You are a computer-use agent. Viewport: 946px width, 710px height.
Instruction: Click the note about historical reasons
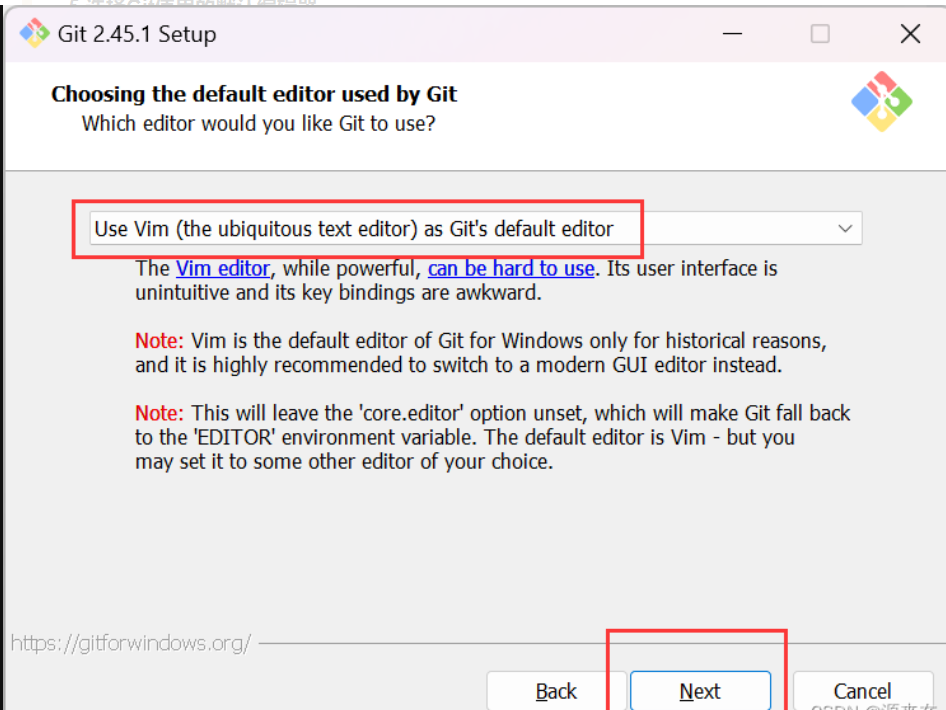point(481,353)
